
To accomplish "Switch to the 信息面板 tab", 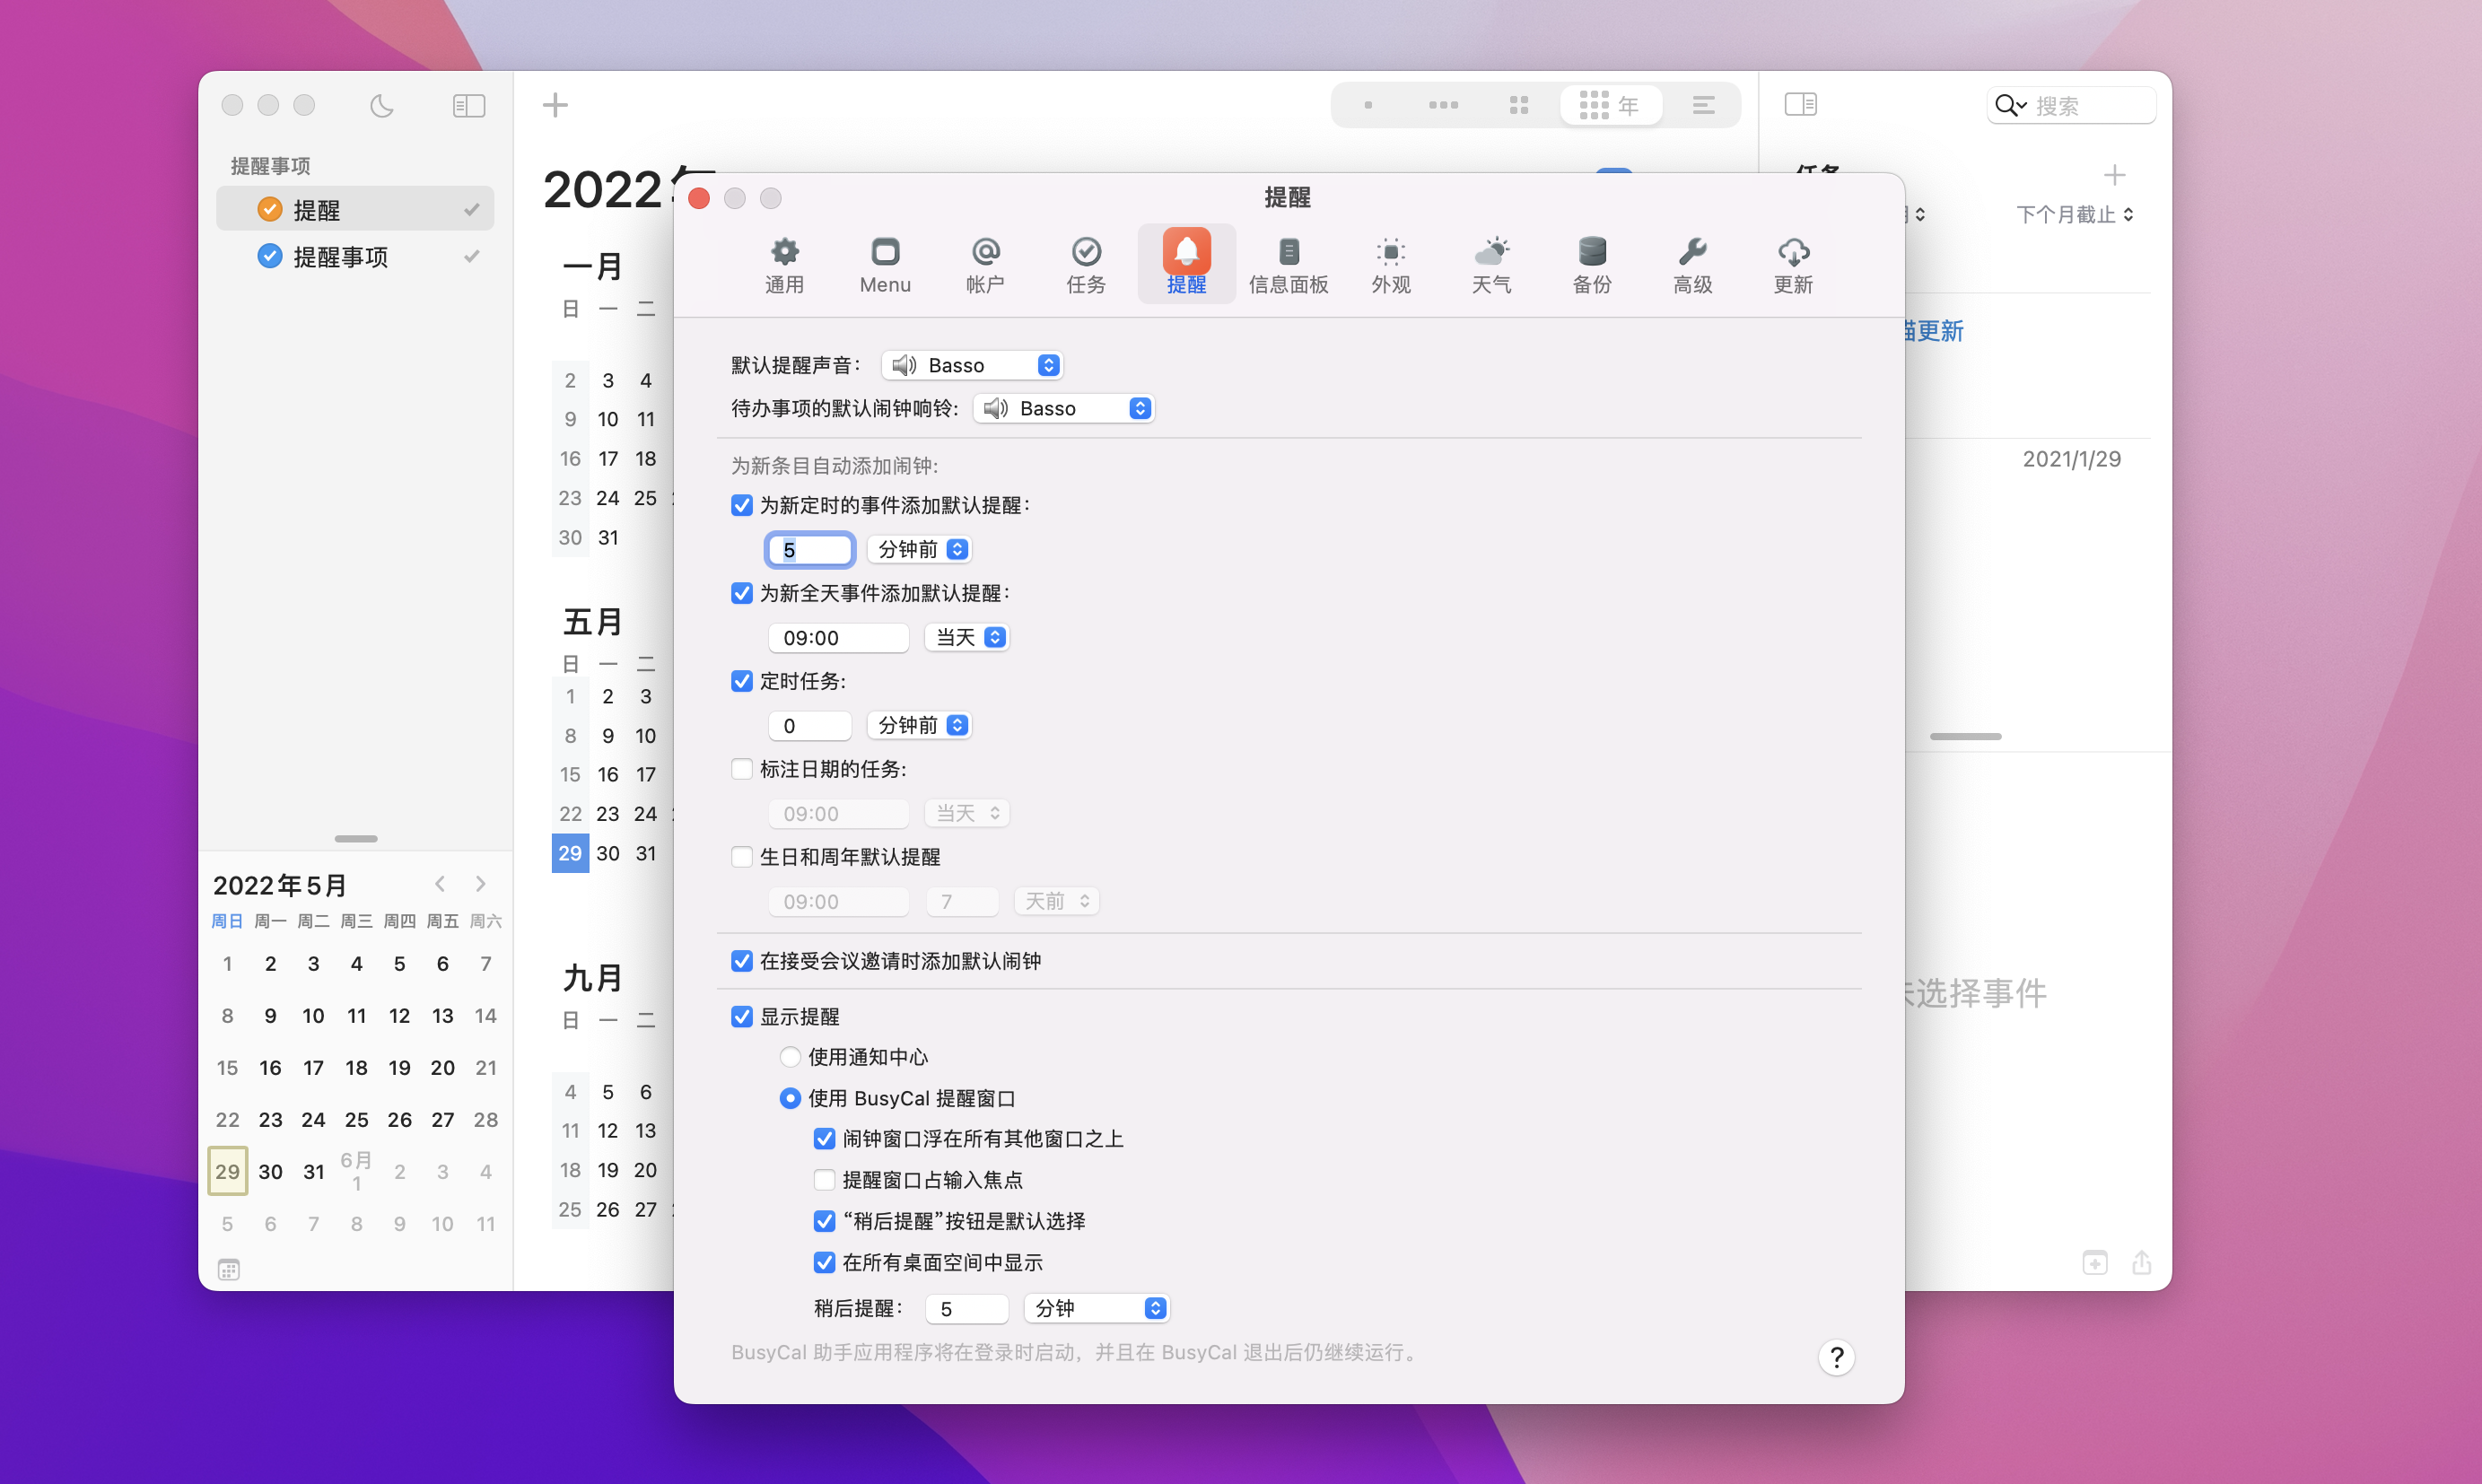I will click(x=1288, y=262).
